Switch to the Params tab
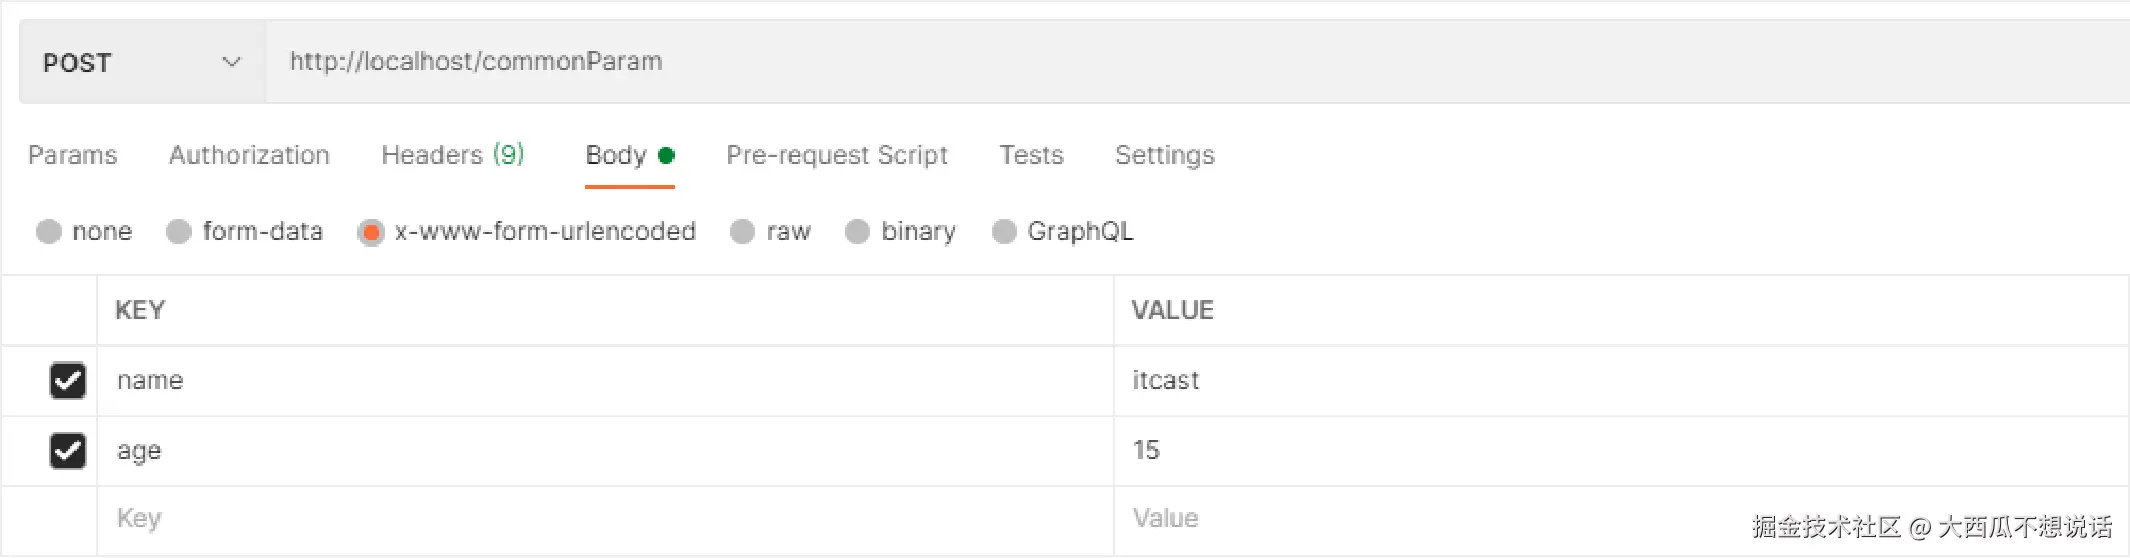The height and width of the screenshot is (558, 2130). (x=73, y=155)
